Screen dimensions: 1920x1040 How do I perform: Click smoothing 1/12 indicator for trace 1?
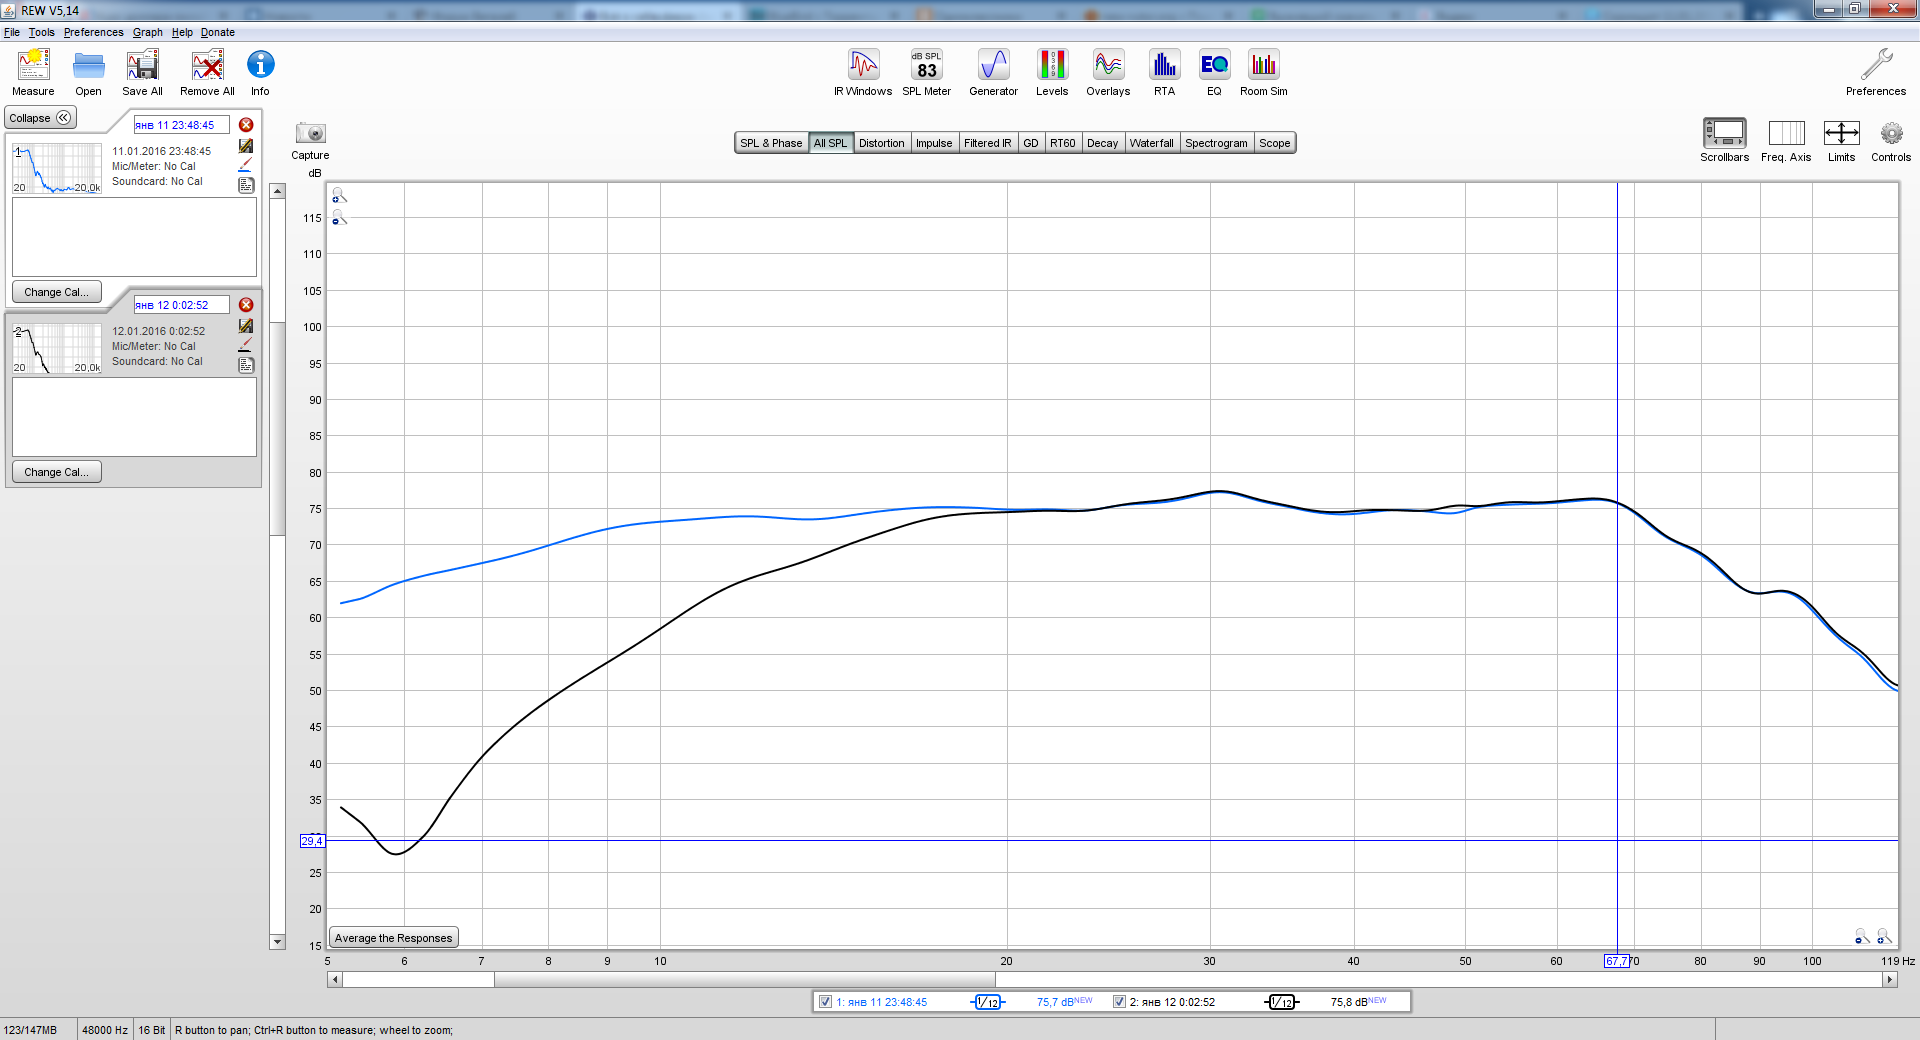[x=987, y=1002]
